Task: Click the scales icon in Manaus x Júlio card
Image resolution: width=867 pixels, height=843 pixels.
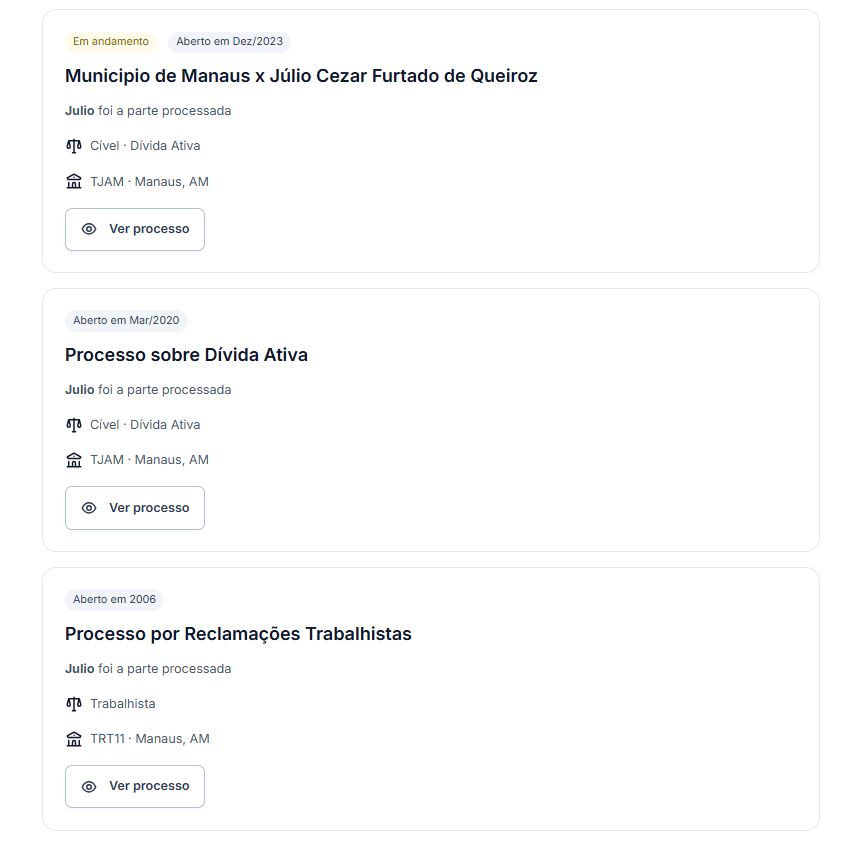Action: click(x=73, y=146)
